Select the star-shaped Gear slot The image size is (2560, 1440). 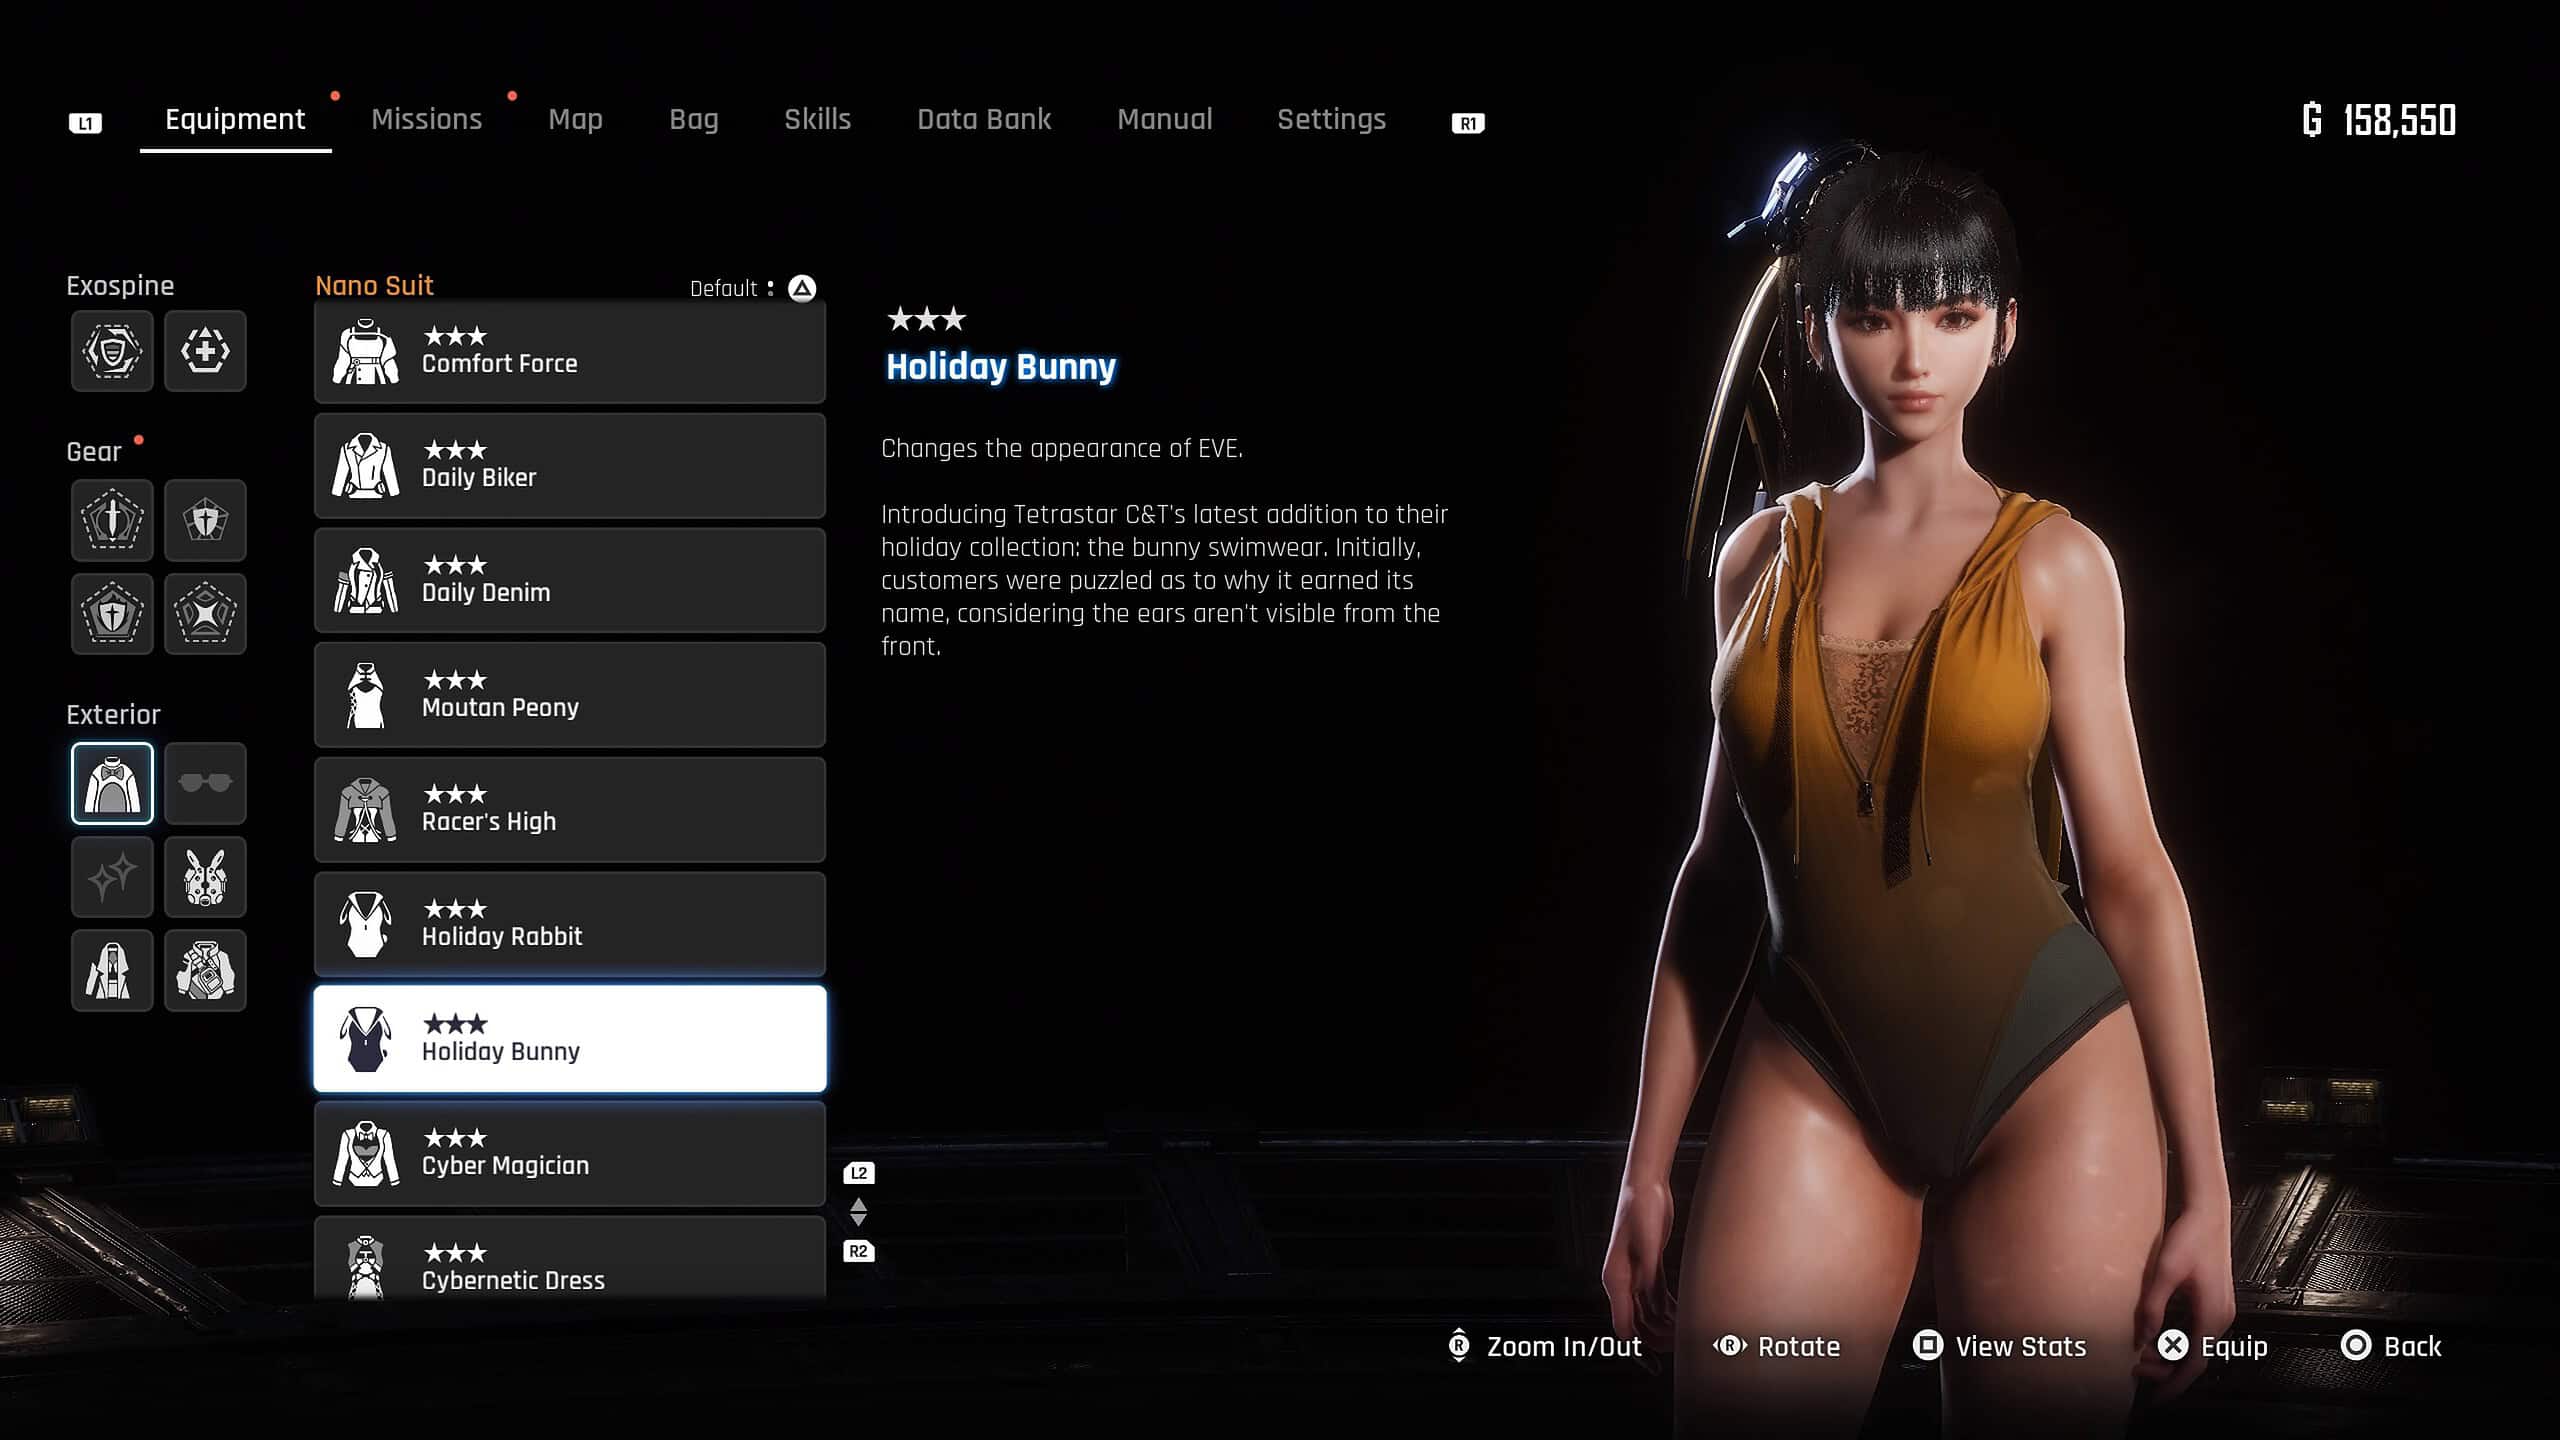point(205,615)
